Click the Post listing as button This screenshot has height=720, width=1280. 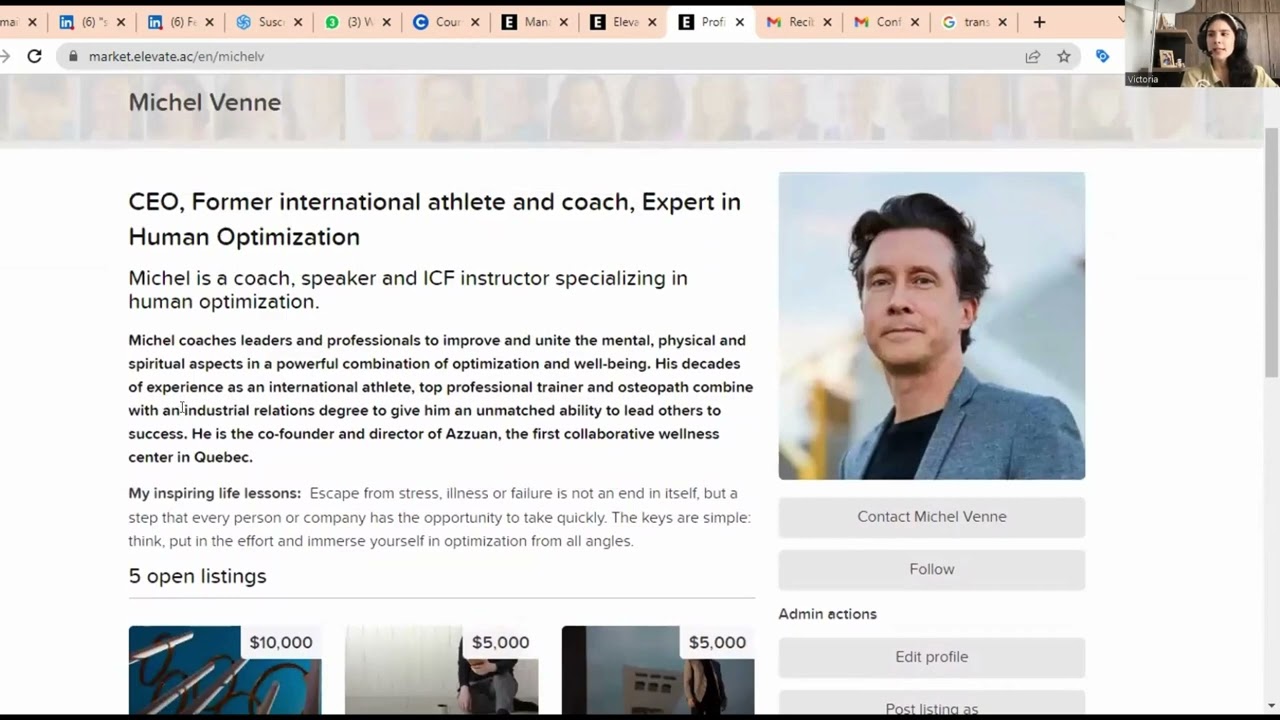click(x=932, y=703)
